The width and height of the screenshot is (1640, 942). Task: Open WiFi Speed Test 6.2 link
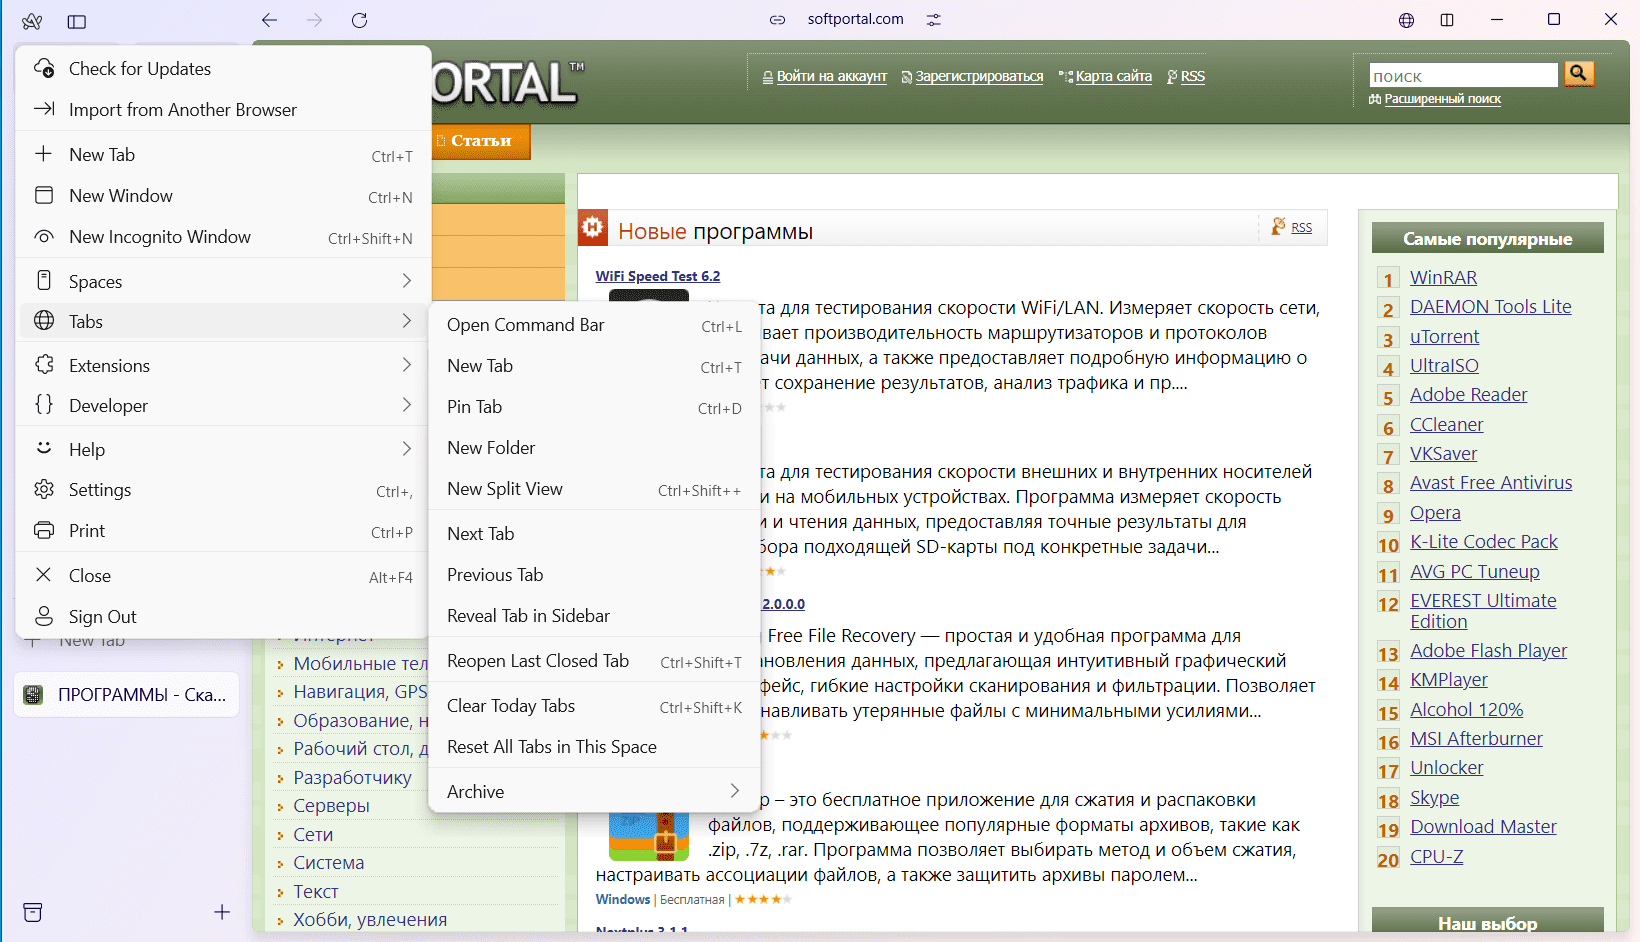(x=658, y=276)
